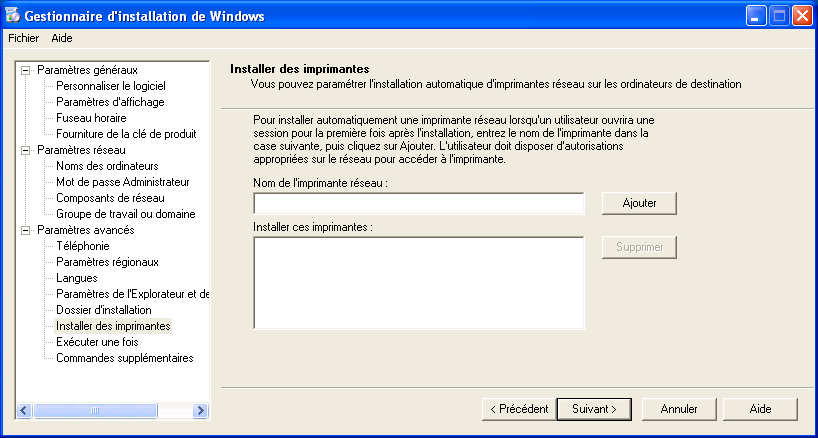Select Fourniture de la clé de produit
Viewport: 818px width, 438px height.
tap(126, 134)
